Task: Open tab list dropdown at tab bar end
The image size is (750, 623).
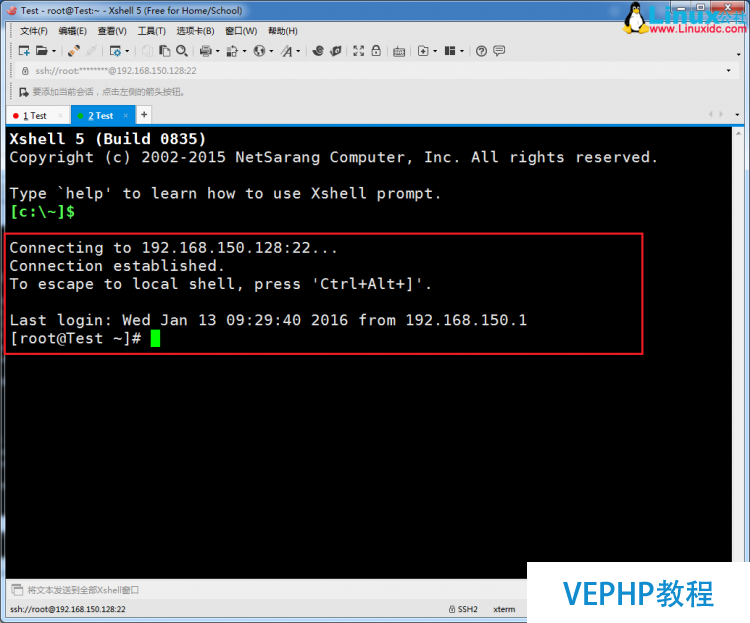Action: click(737, 115)
